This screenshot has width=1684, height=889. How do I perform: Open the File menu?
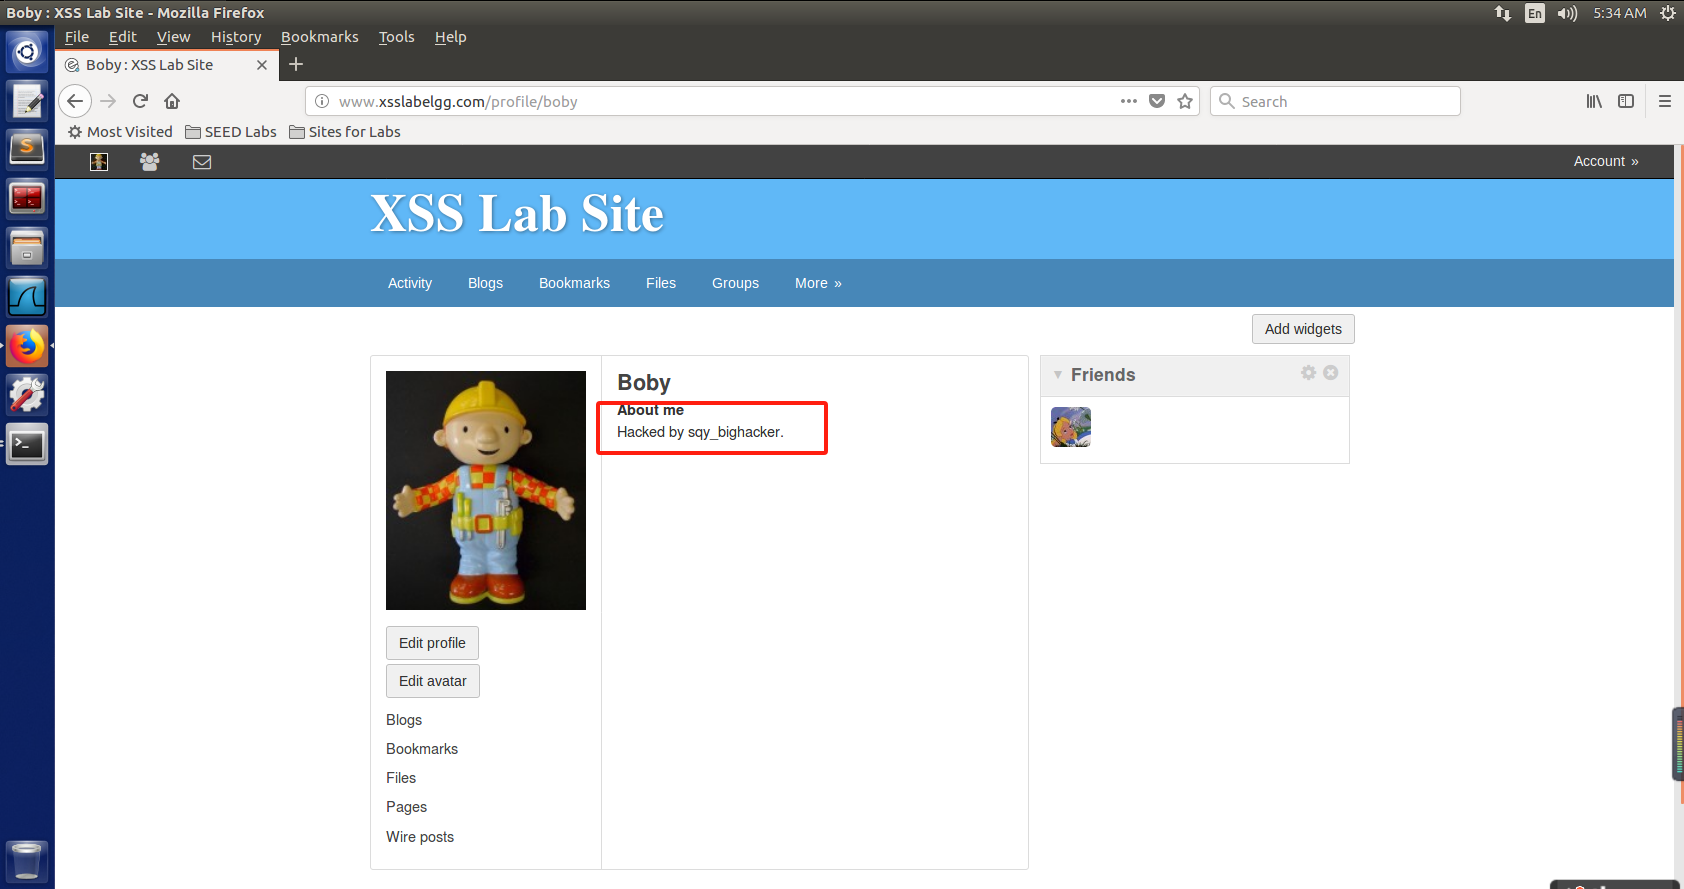[x=77, y=37]
